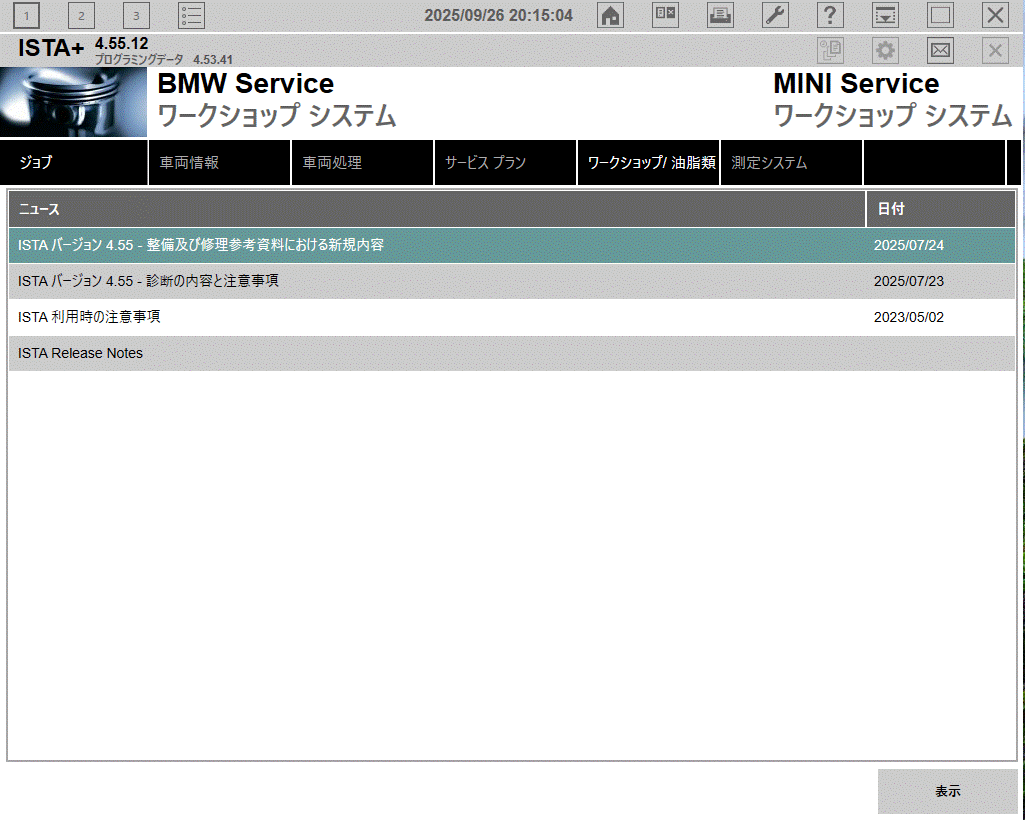The image size is (1025, 820).
Task: Click the copy documents icon in the header
Action: click(x=830, y=51)
